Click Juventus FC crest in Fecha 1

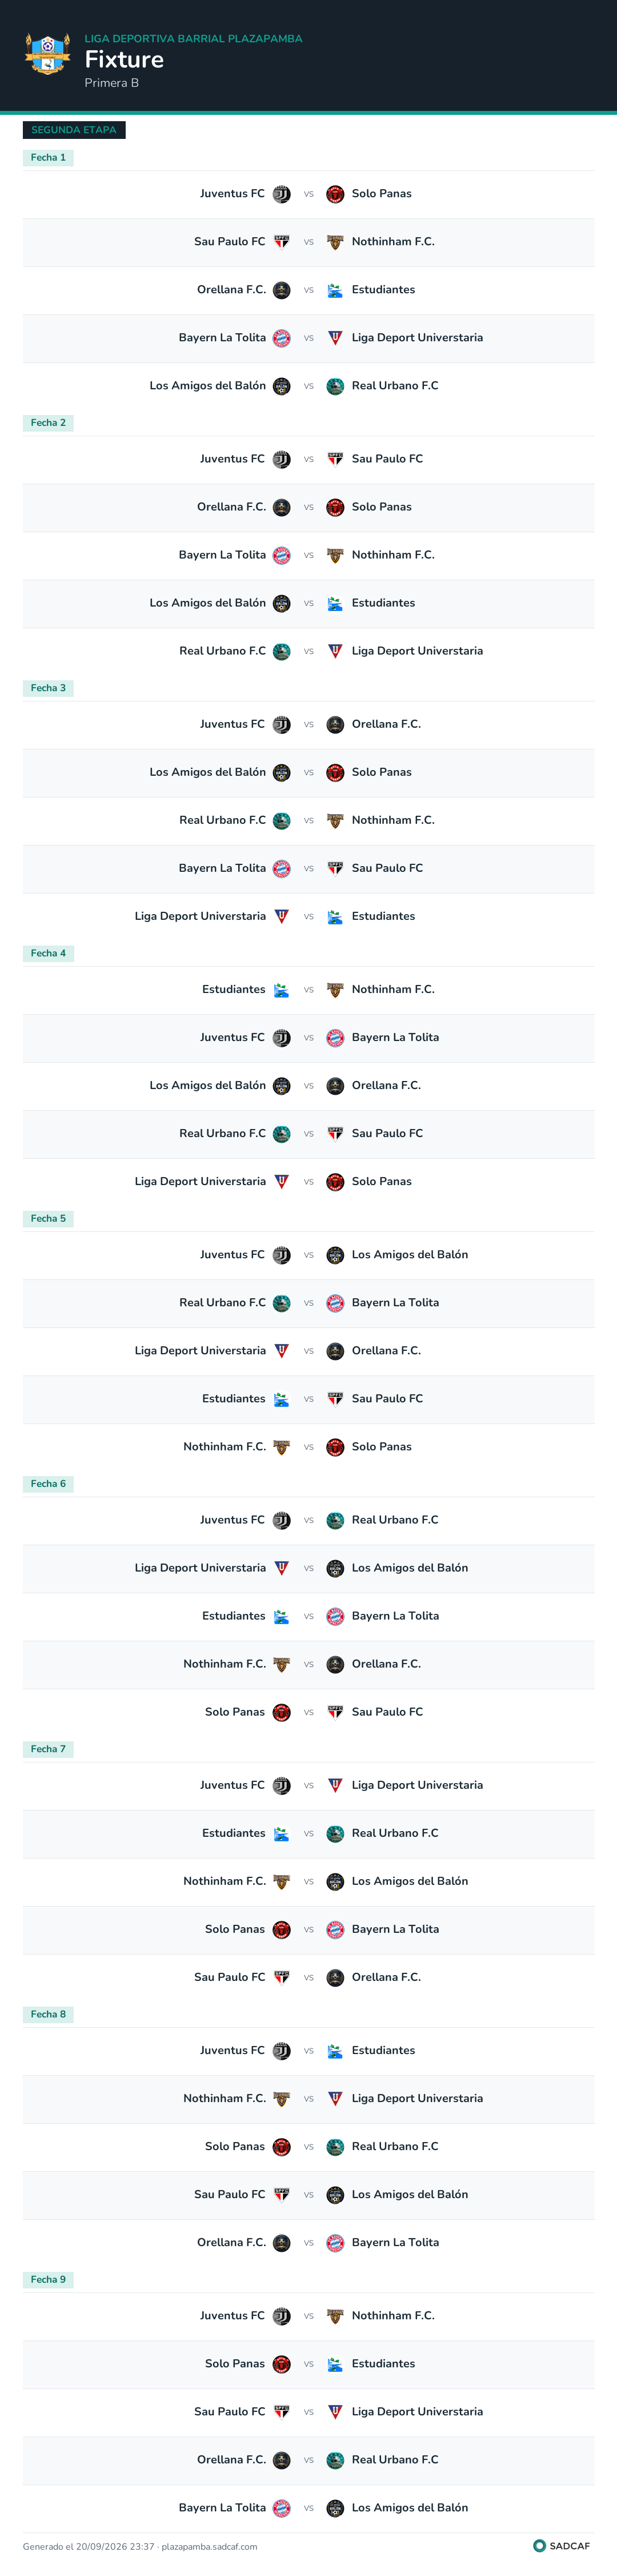tap(282, 194)
